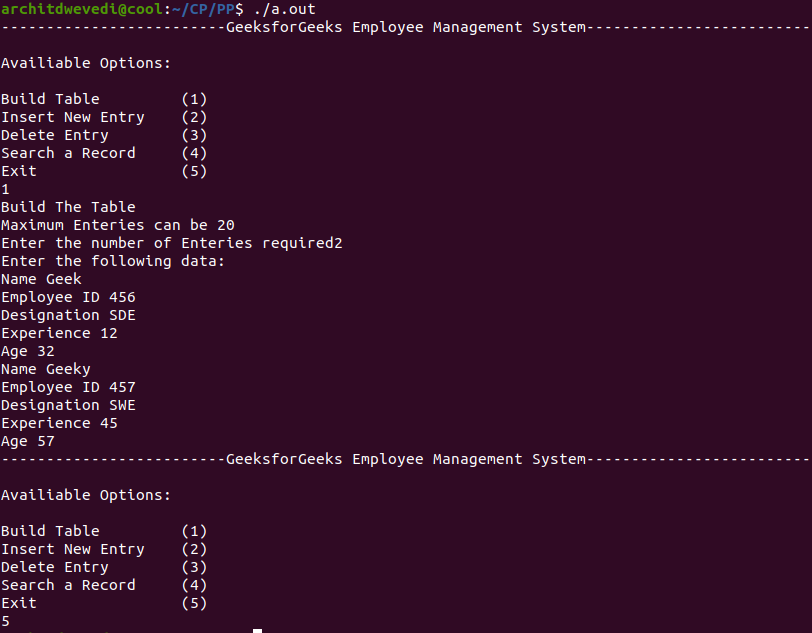Click the 'Experience 12' line
The width and height of the screenshot is (812, 633).
pyautogui.click(x=59, y=333)
